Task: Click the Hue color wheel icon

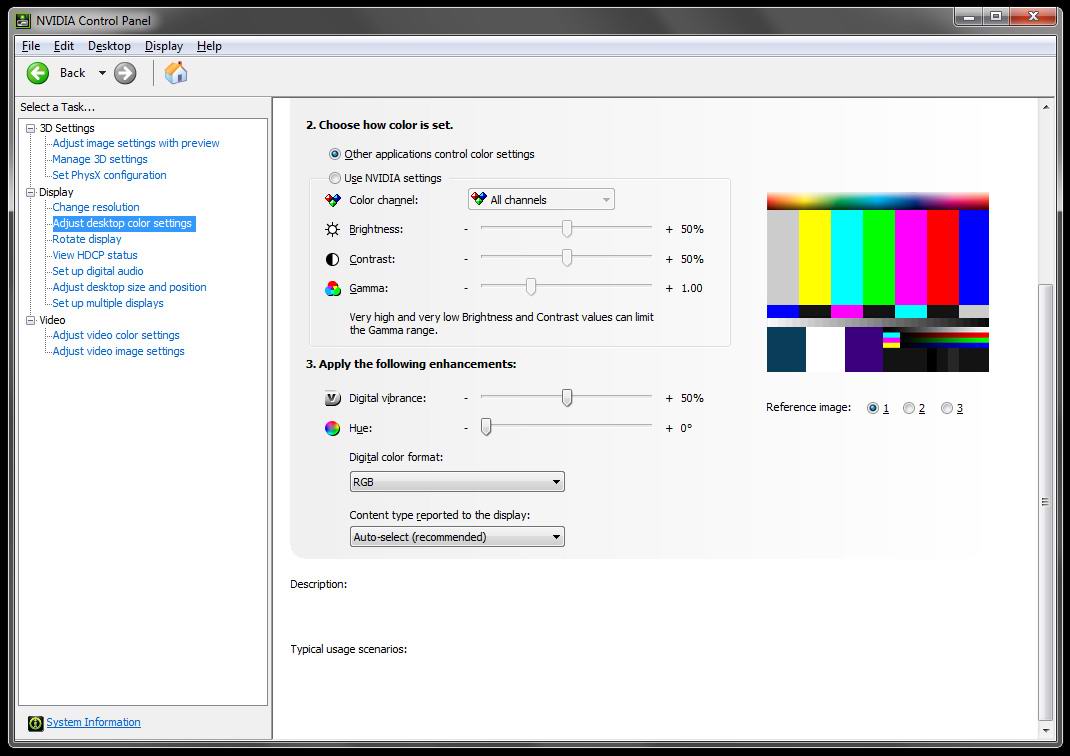Action: 333,428
